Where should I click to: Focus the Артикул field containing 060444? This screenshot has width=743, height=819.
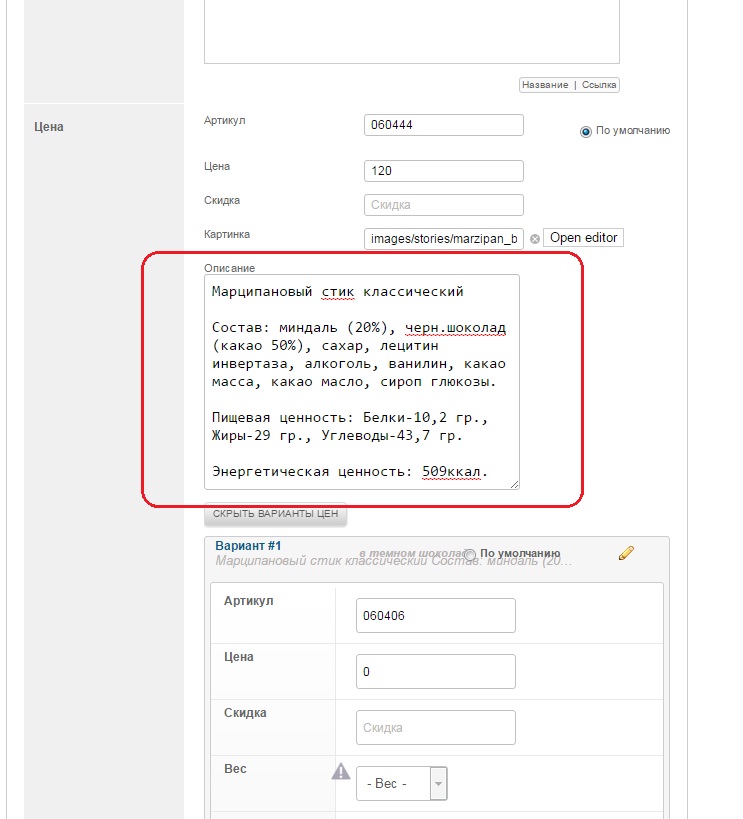[444, 125]
